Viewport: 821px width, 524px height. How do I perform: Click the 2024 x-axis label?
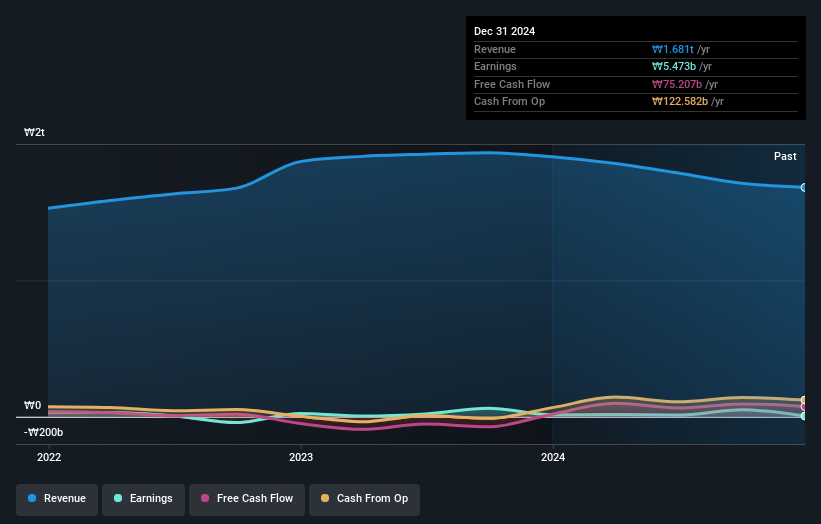(x=553, y=458)
